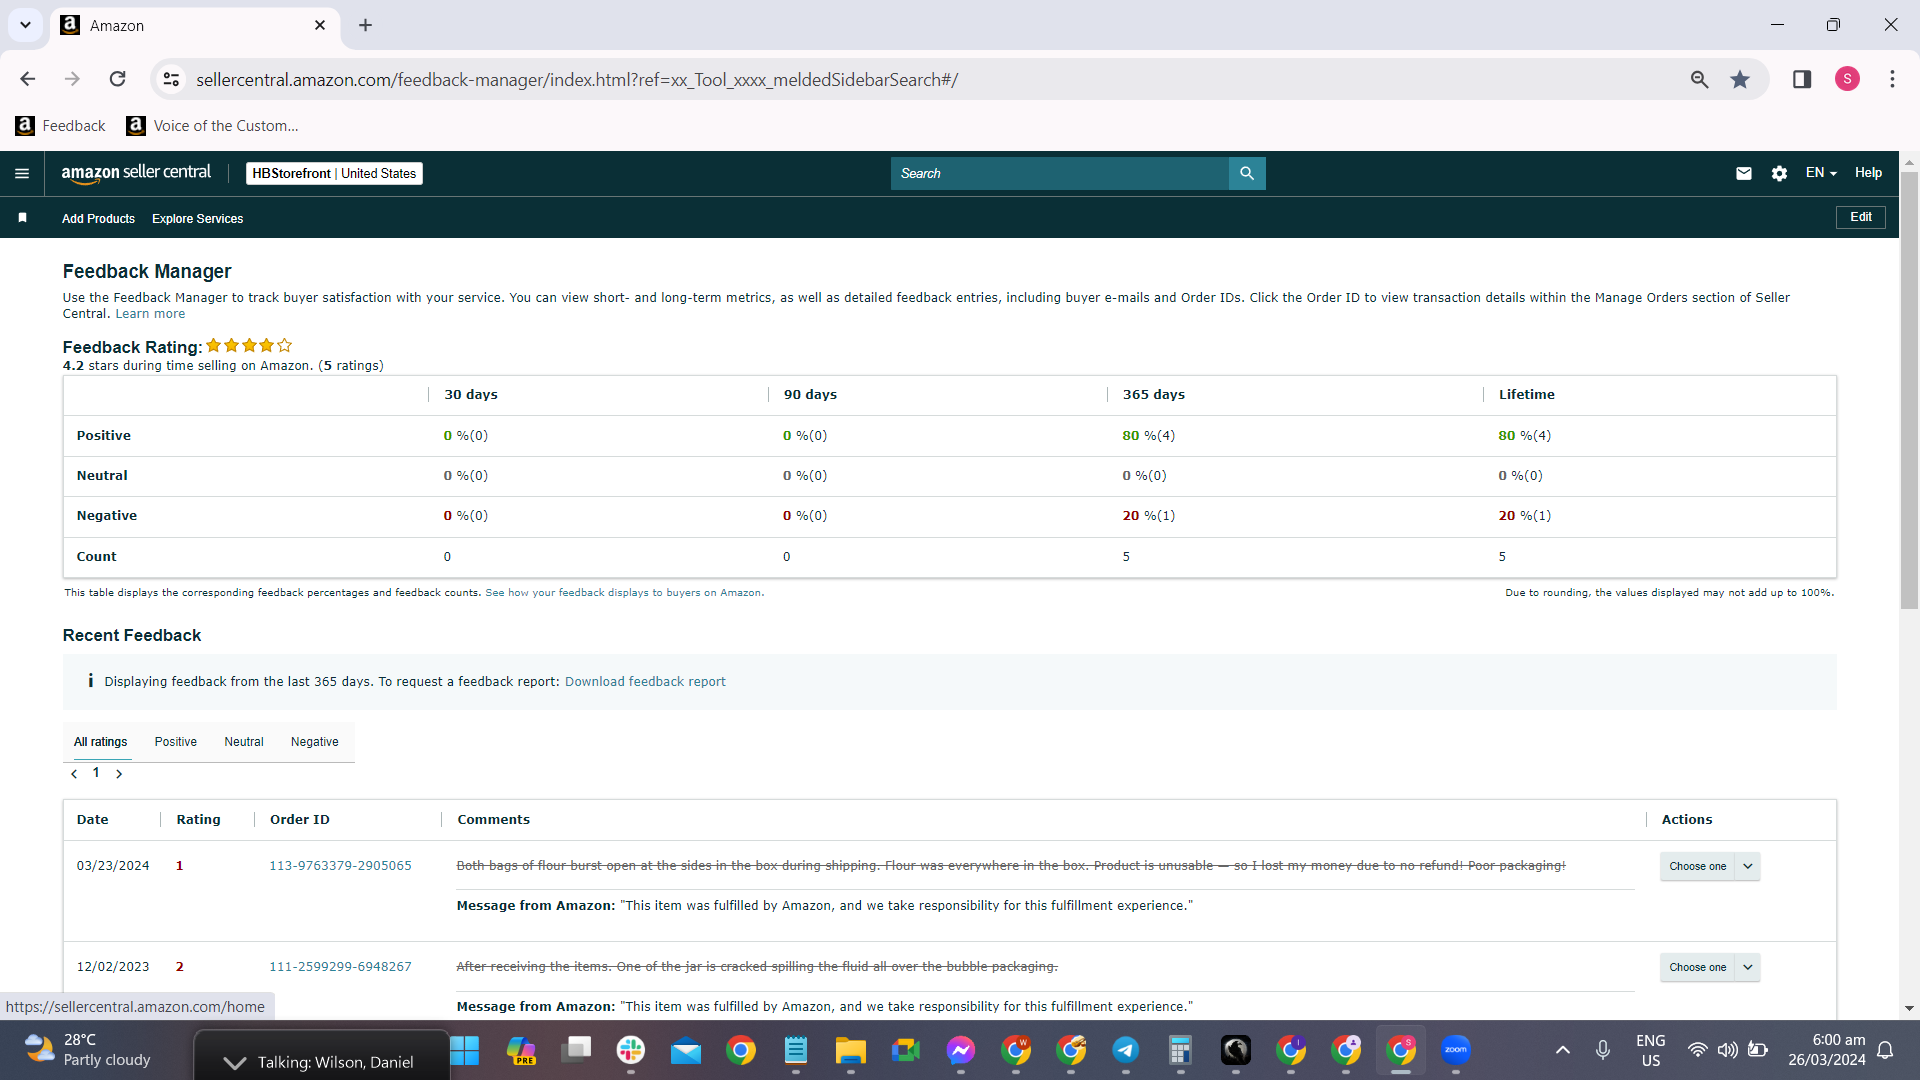The image size is (1920, 1080).
Task: Open the Add Products menu item
Action: point(98,219)
